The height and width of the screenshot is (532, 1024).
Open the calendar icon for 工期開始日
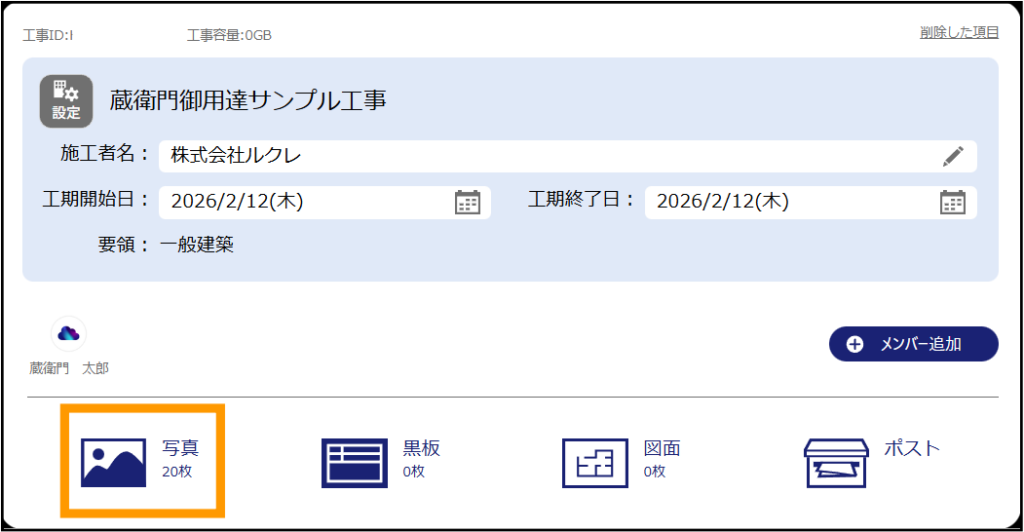point(467,202)
